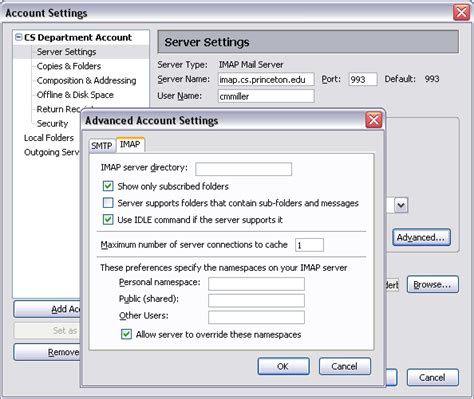
Task: Open Copies & Folders settings
Action: tap(69, 66)
